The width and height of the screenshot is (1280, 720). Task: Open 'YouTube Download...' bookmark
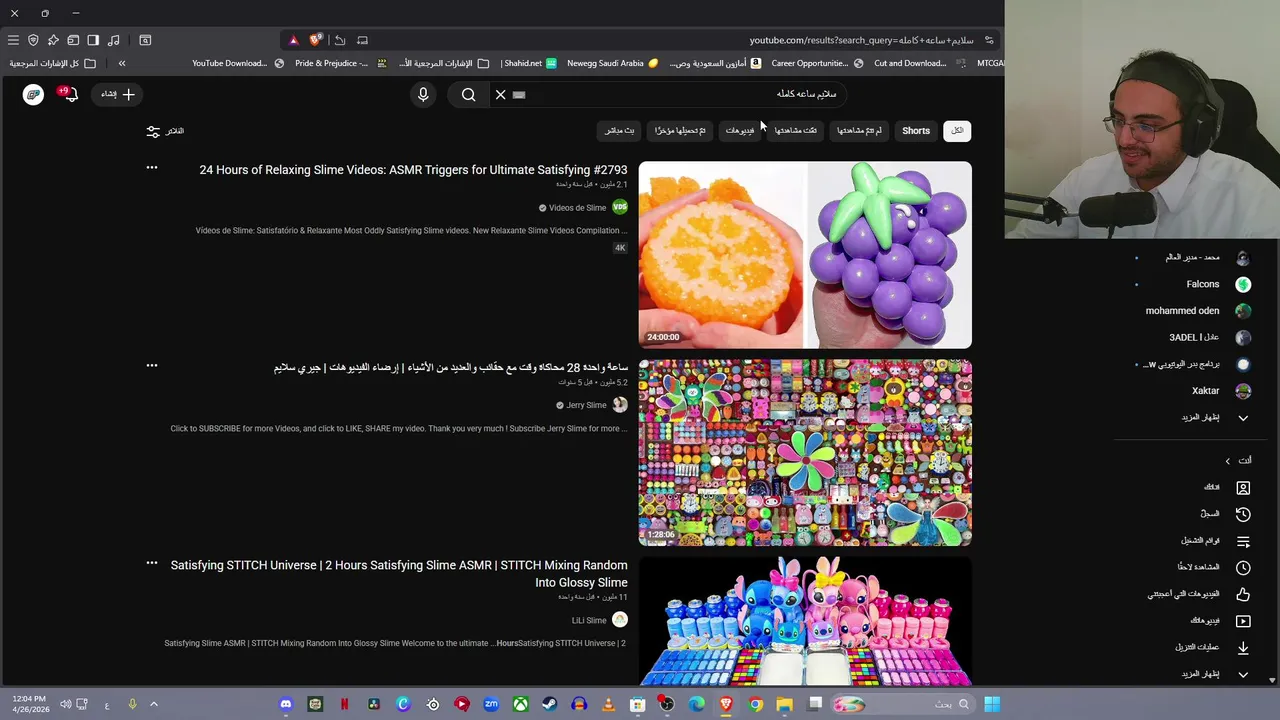click(x=238, y=63)
